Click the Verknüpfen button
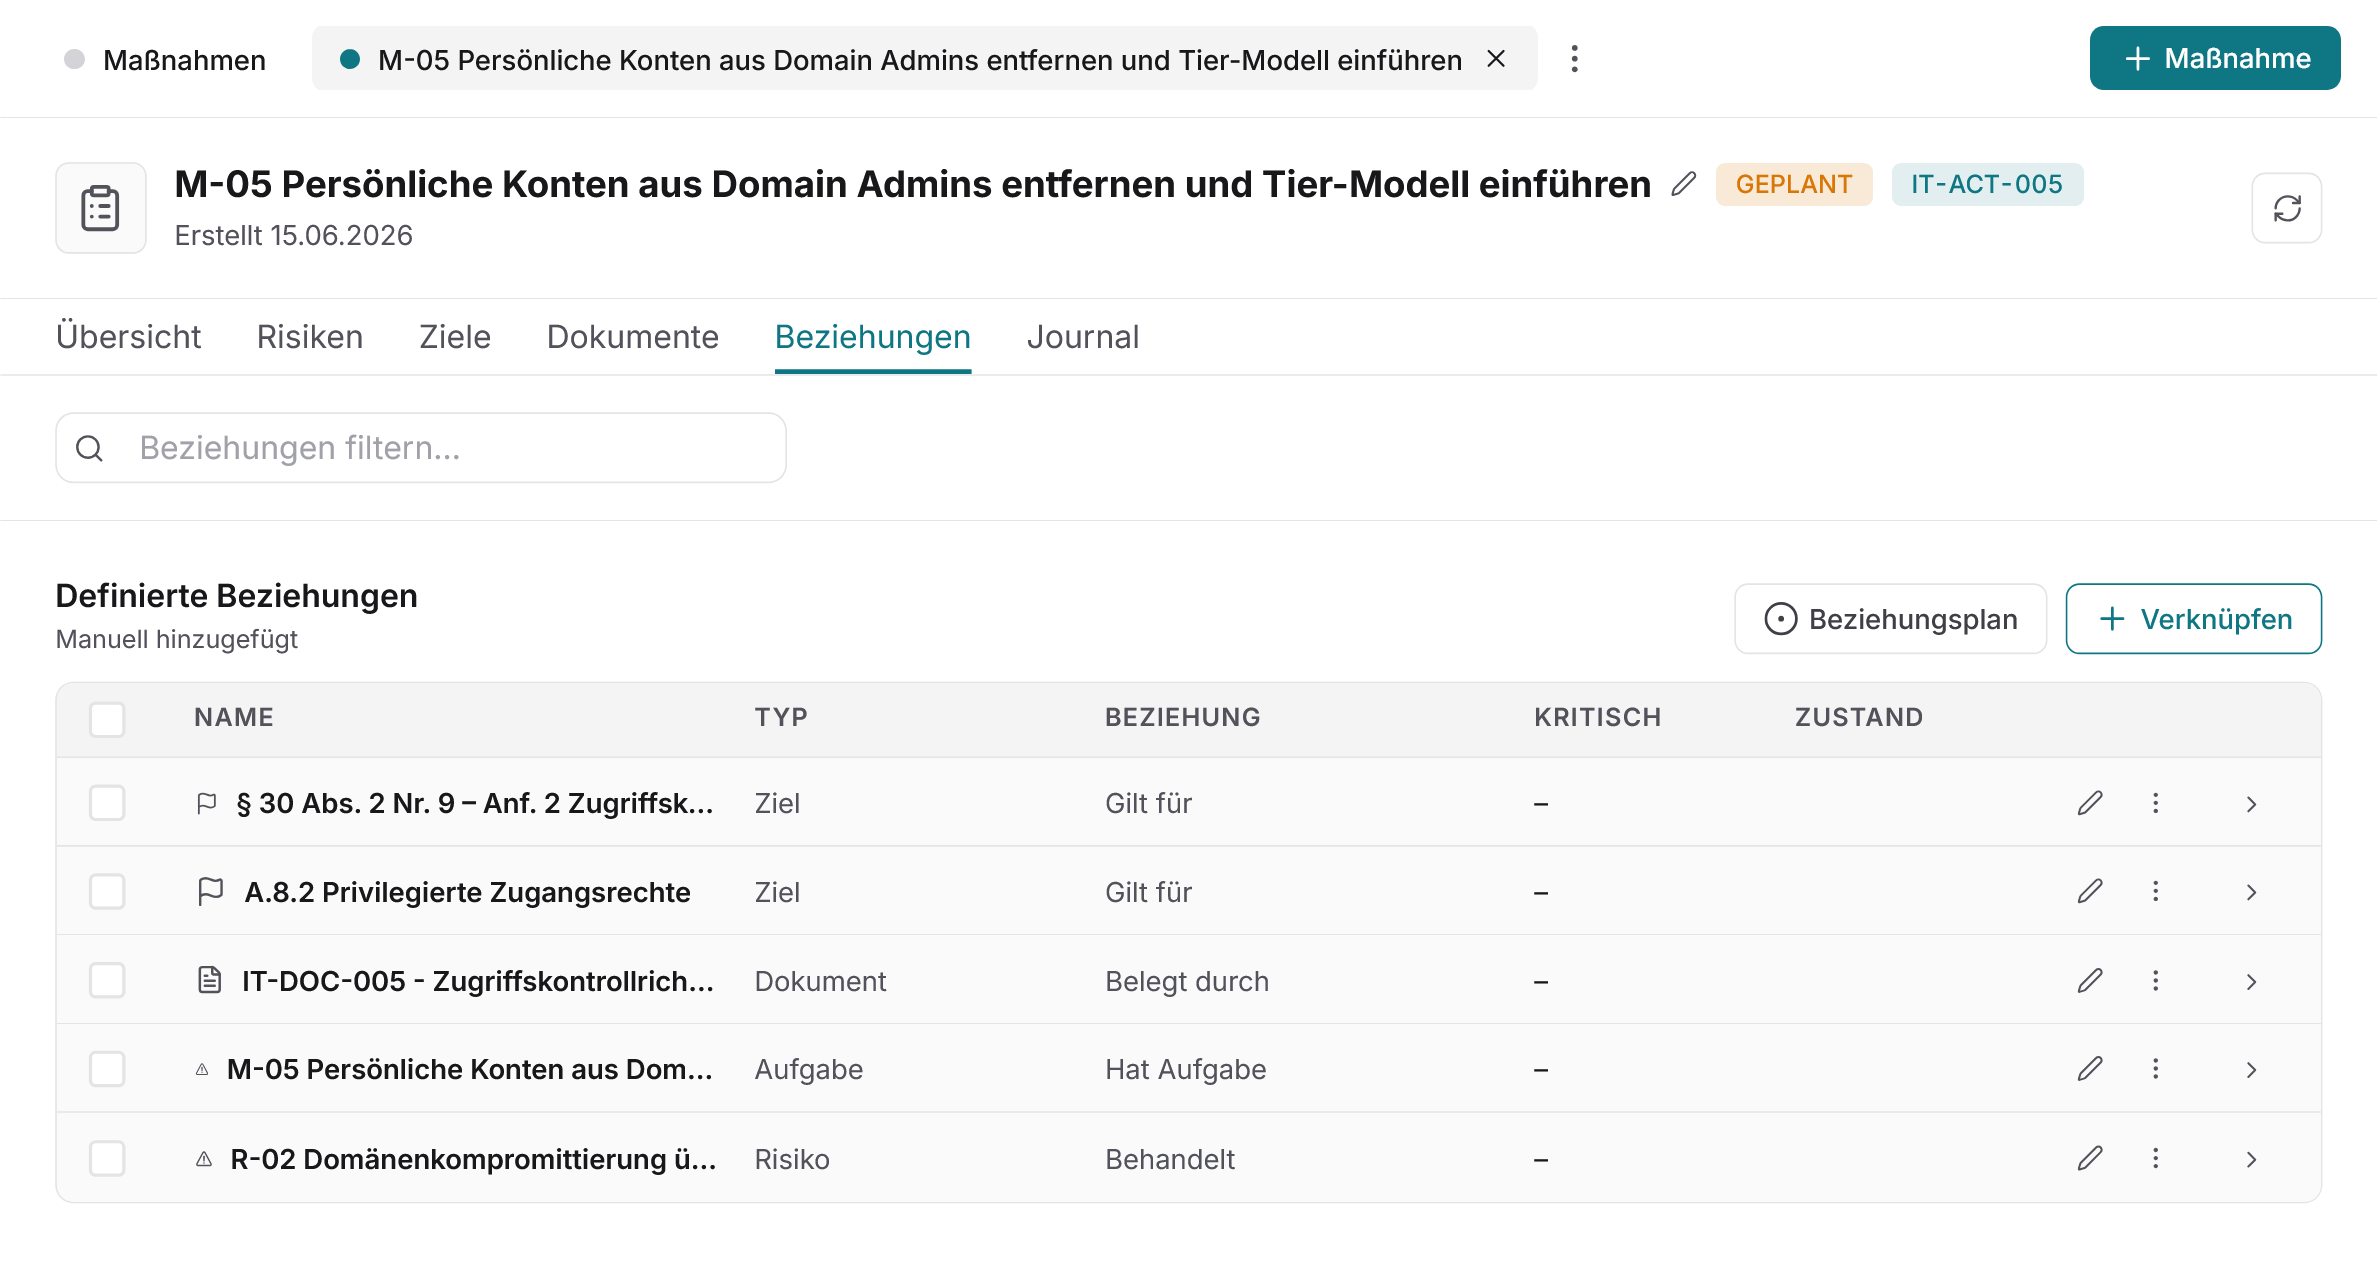Viewport: 2377px width, 1263px height. (x=2194, y=619)
